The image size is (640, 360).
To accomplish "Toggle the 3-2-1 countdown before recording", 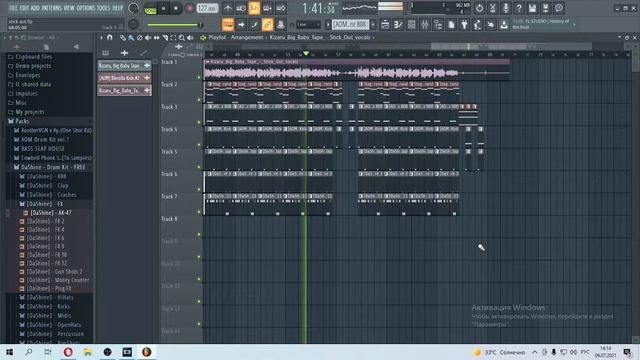I will pos(254,8).
